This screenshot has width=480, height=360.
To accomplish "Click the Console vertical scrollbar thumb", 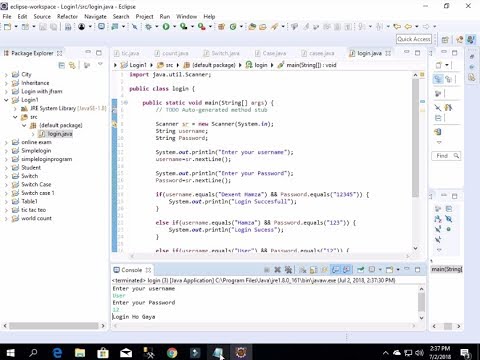I will [421, 302].
